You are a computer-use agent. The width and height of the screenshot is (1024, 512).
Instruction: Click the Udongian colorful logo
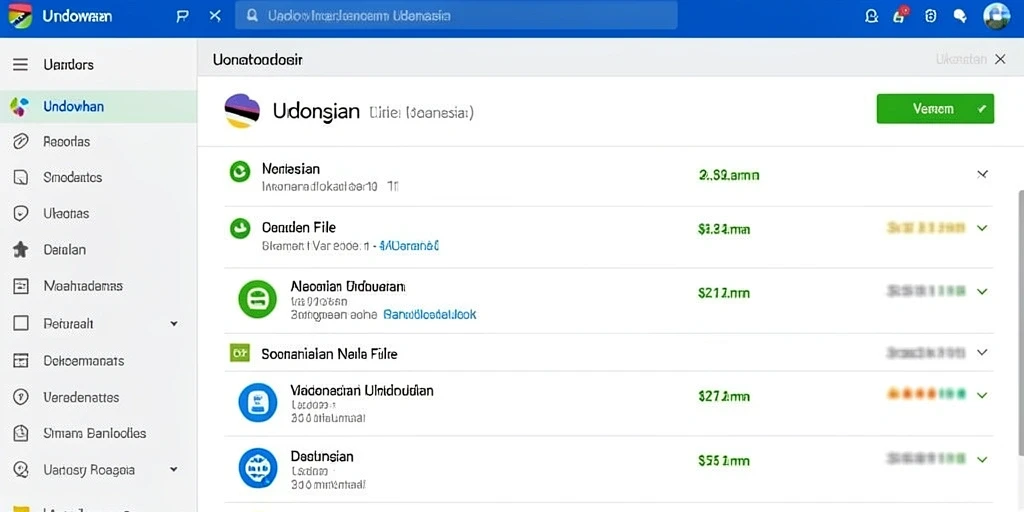242,110
